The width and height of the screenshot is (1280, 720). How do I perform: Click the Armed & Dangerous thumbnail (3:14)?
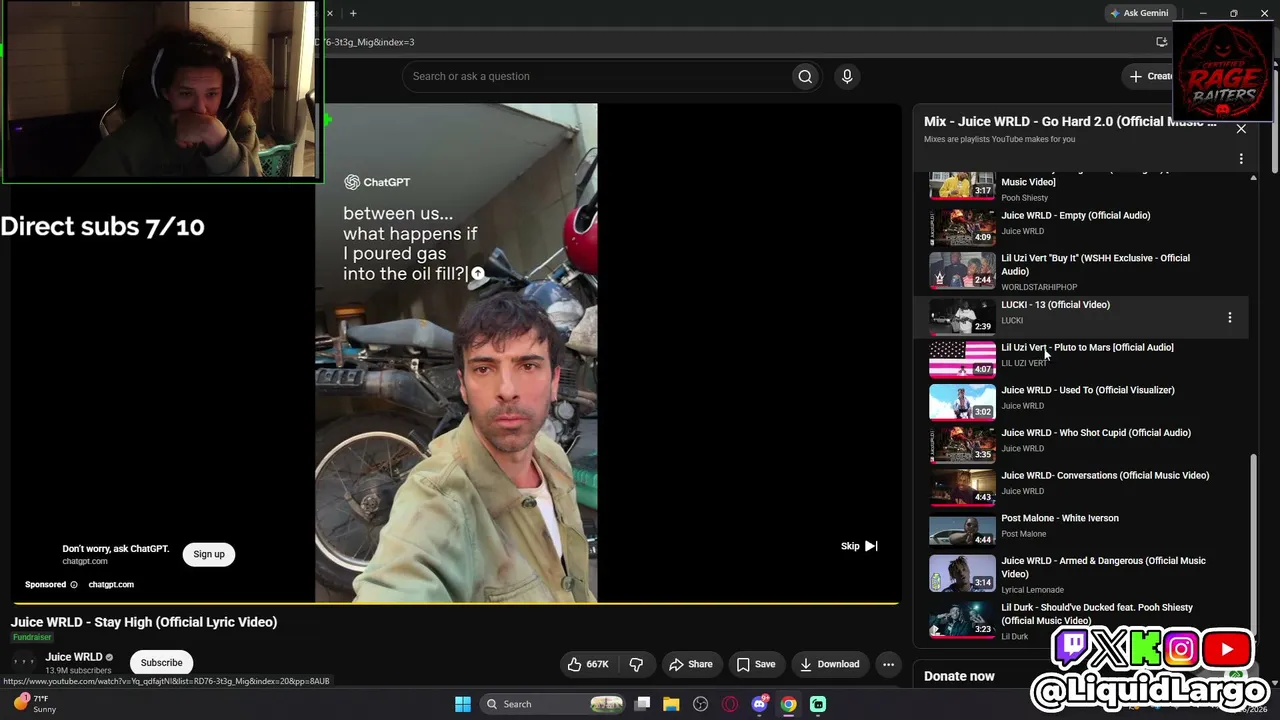(x=962, y=574)
